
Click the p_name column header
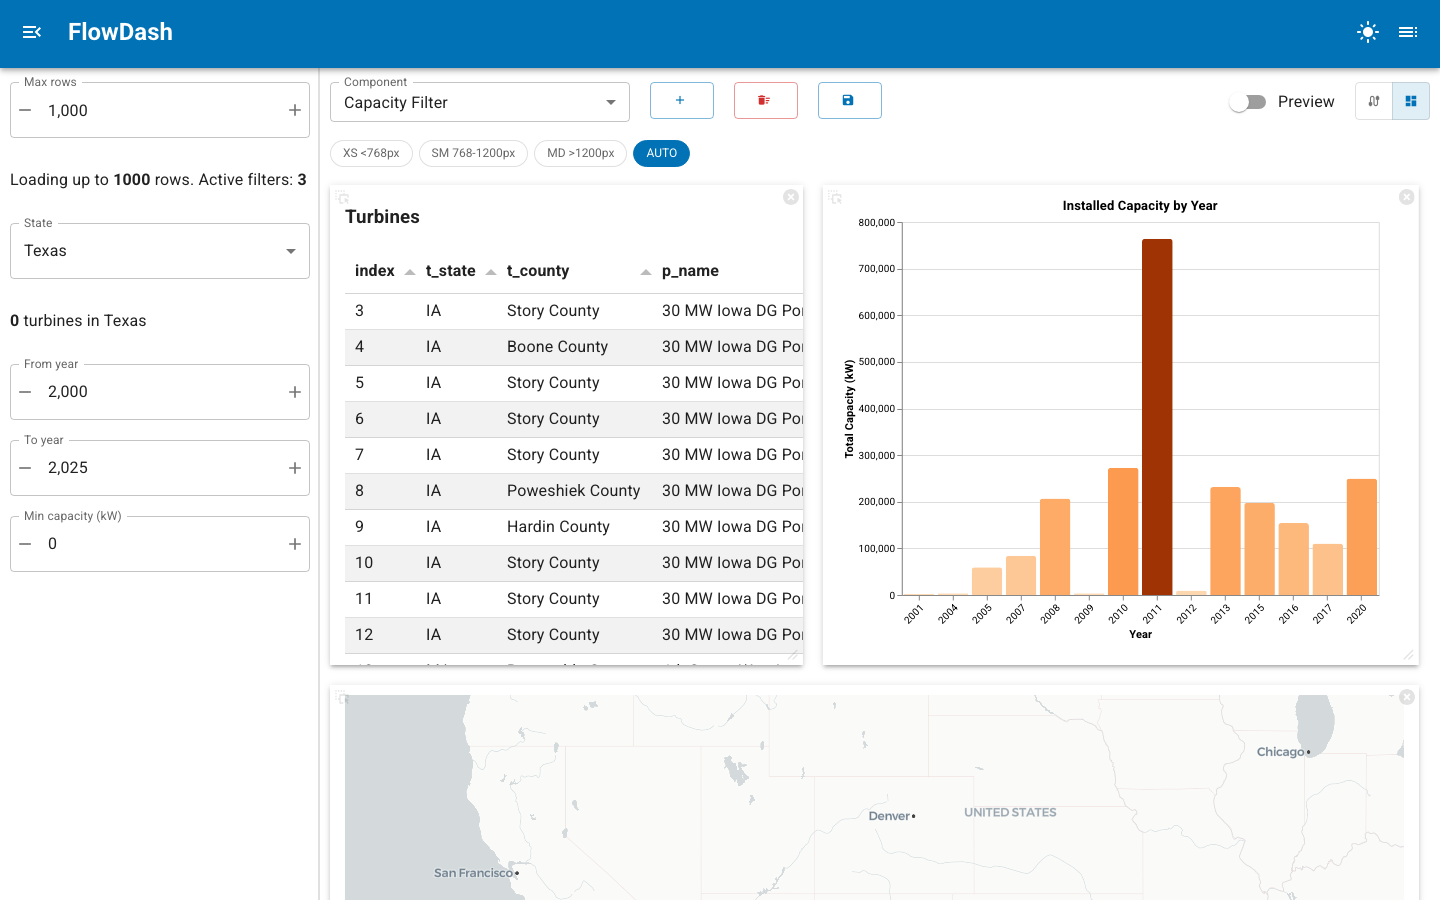click(x=690, y=271)
